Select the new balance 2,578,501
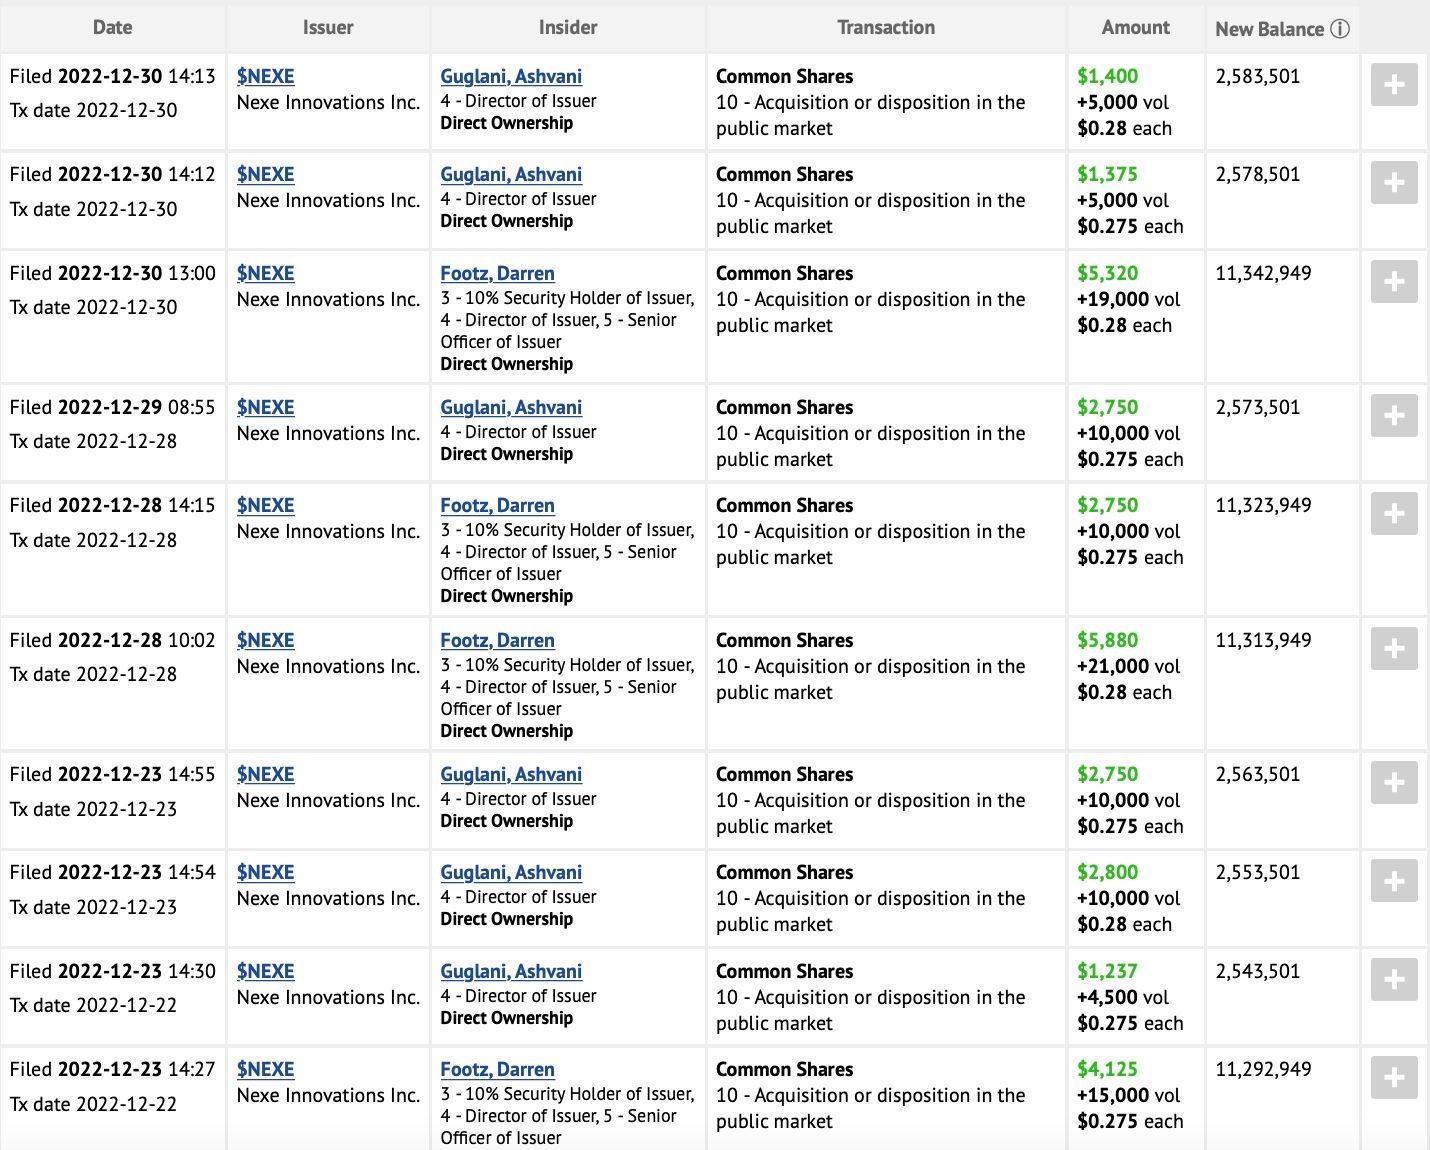1430x1150 pixels. [1258, 174]
